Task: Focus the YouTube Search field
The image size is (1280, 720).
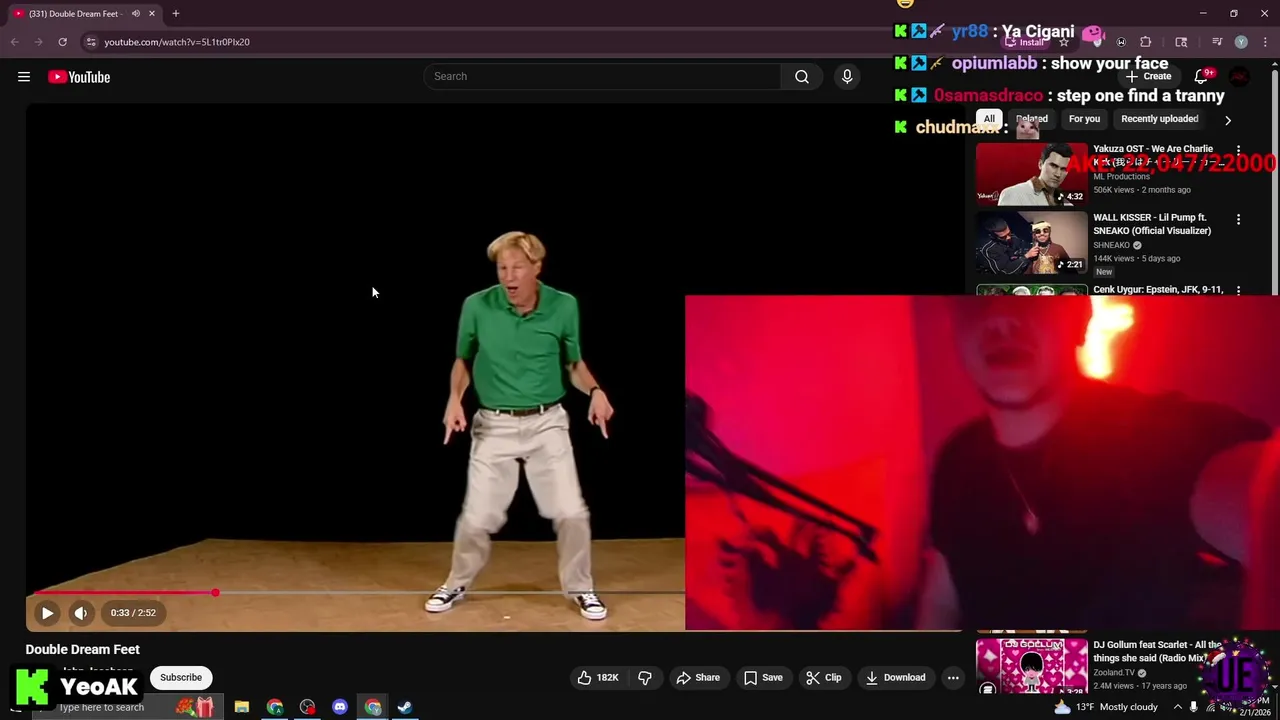Action: [x=602, y=76]
